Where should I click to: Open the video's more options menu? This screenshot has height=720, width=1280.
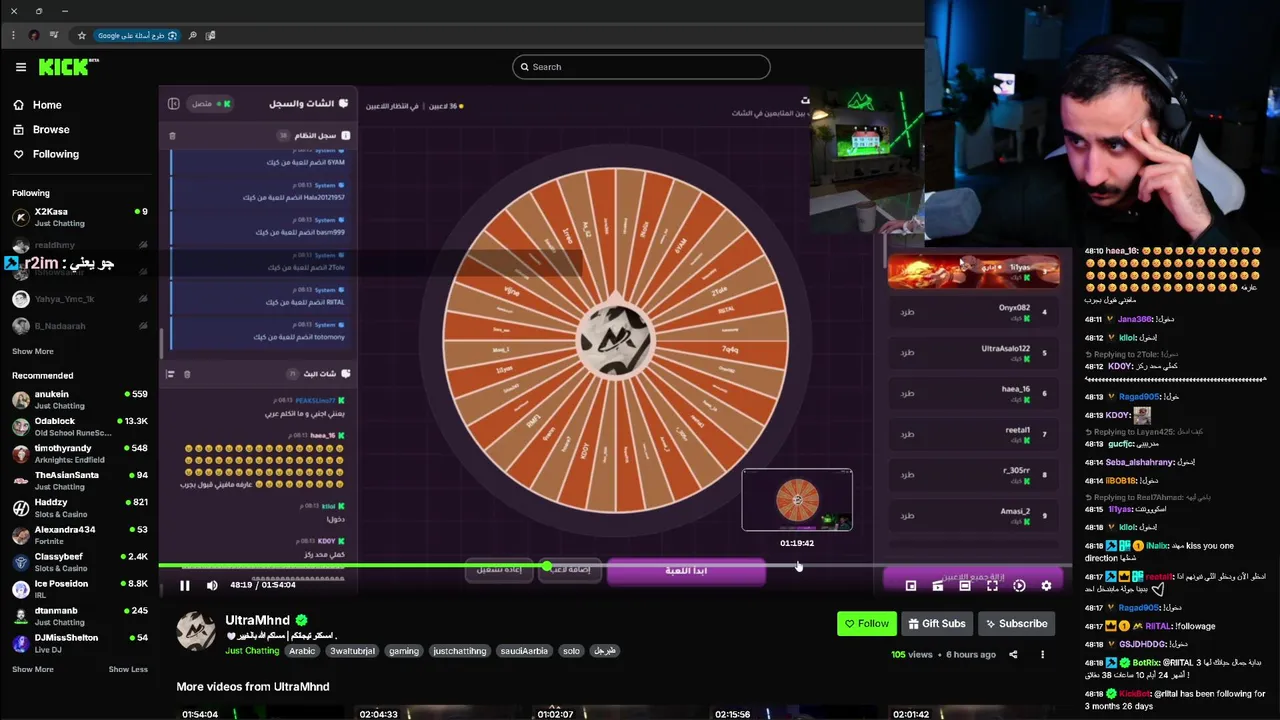(x=1042, y=655)
